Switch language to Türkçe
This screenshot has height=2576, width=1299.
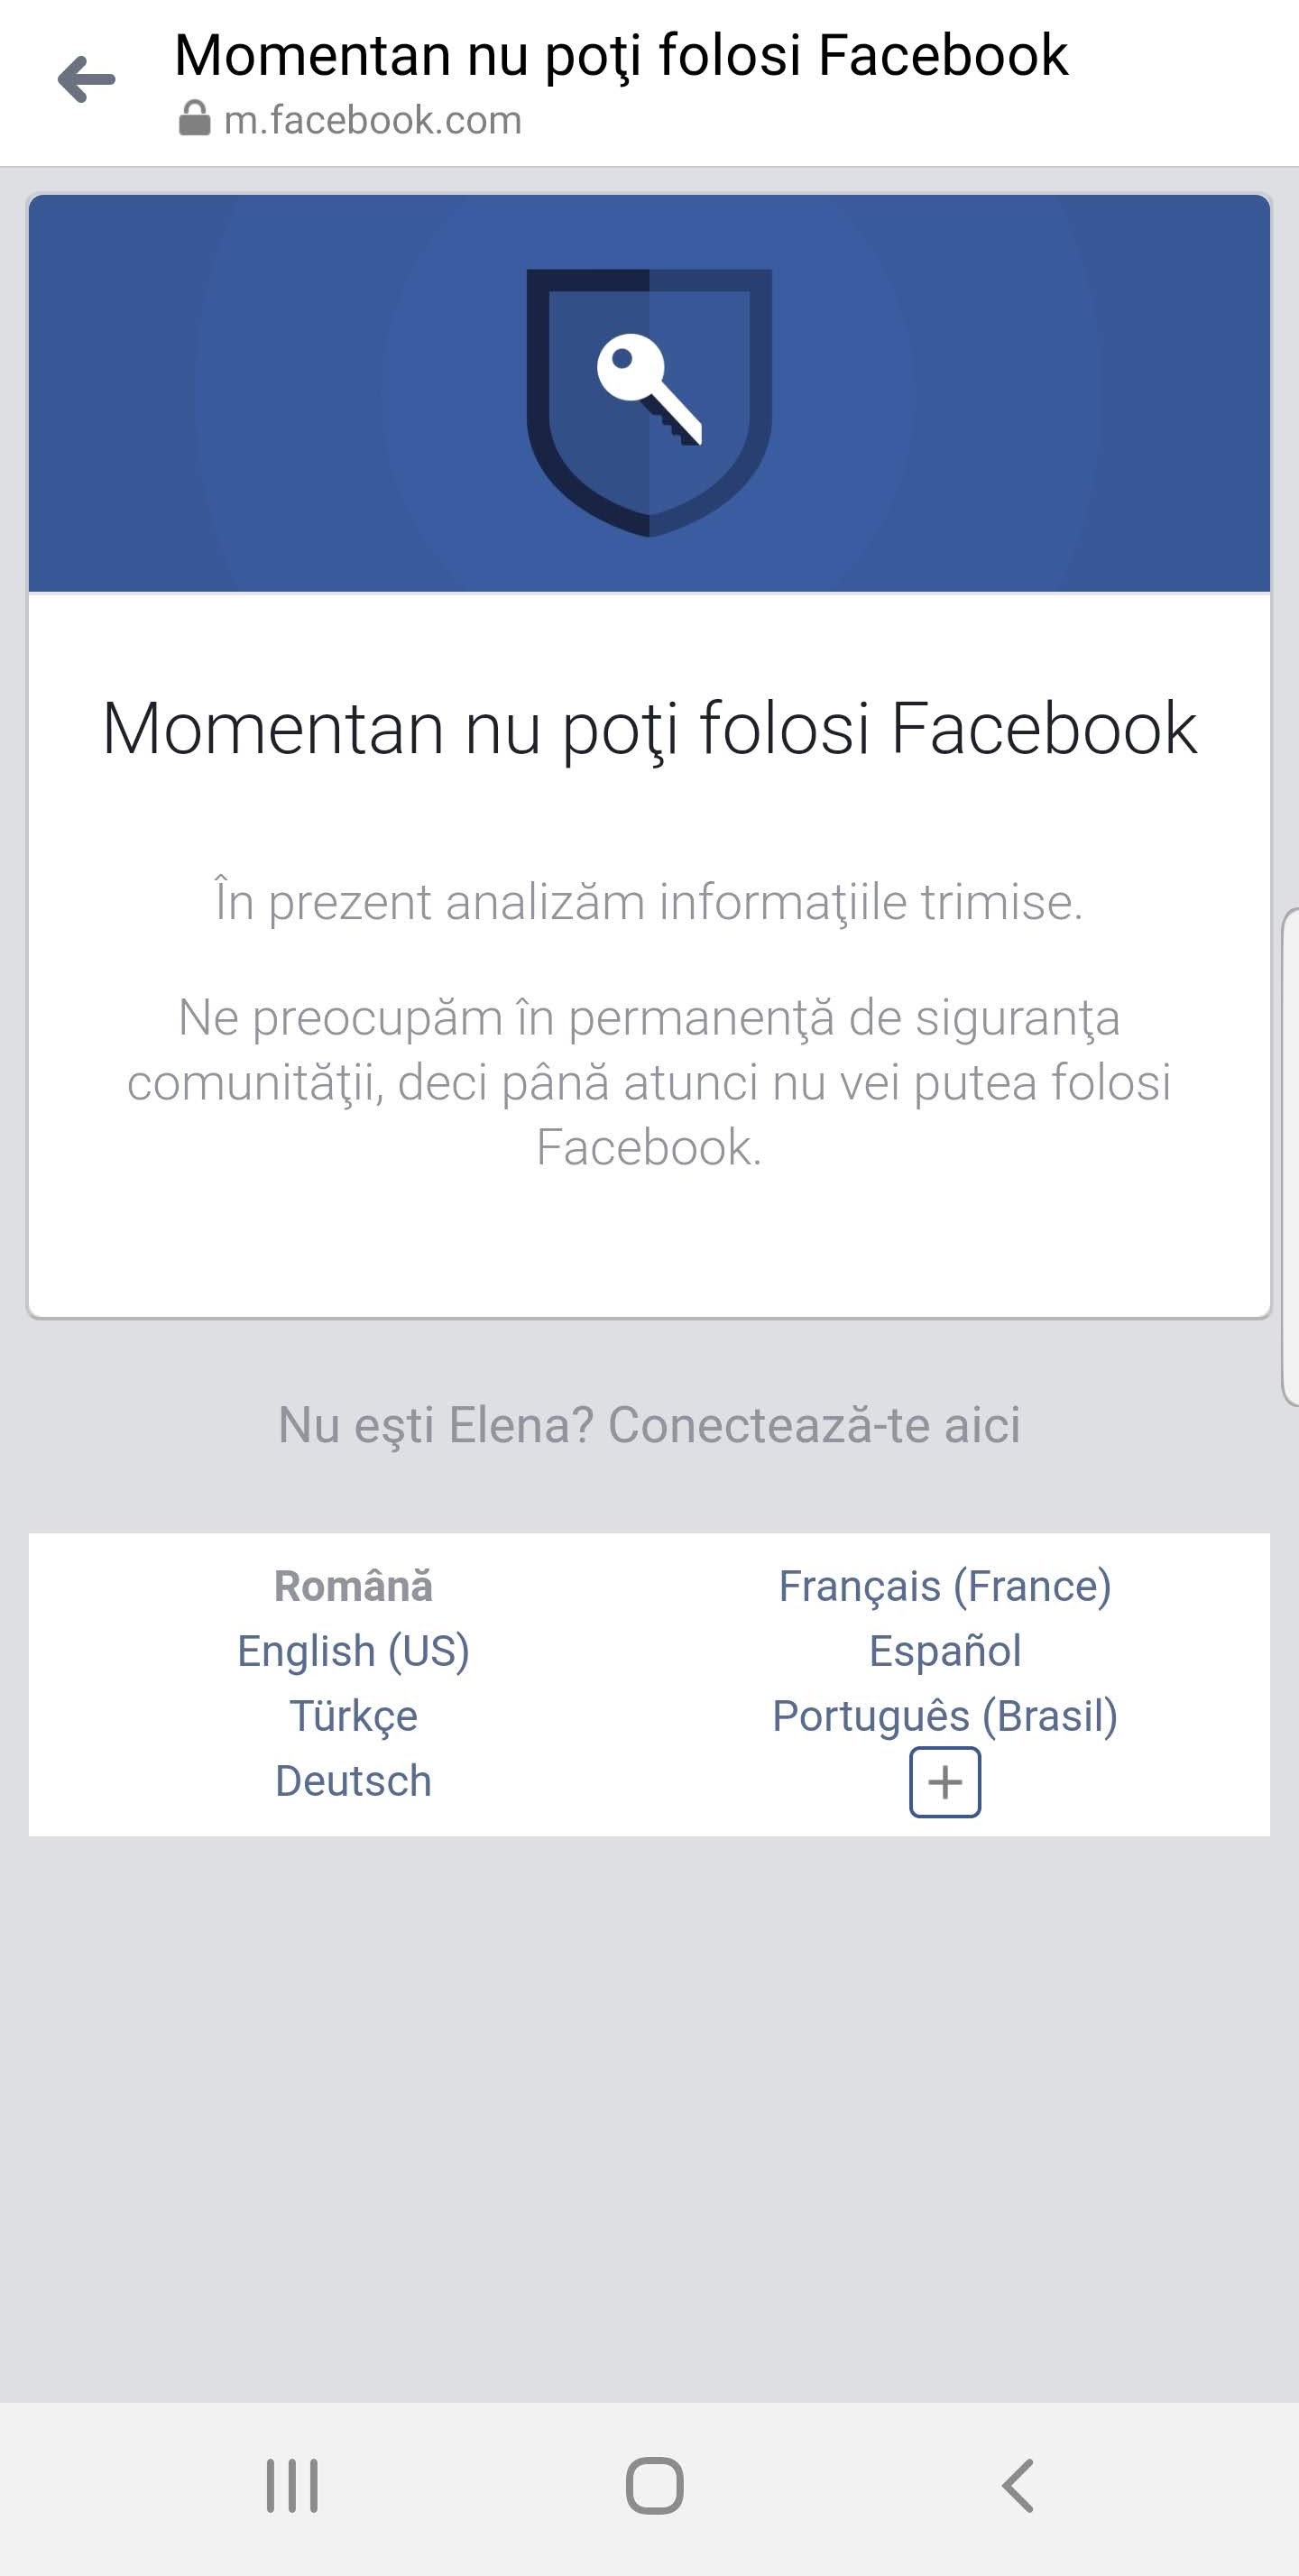(353, 1716)
